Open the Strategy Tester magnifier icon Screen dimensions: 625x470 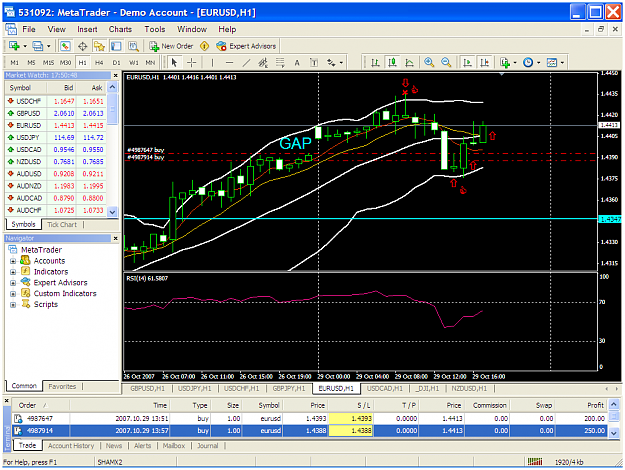click(133, 46)
